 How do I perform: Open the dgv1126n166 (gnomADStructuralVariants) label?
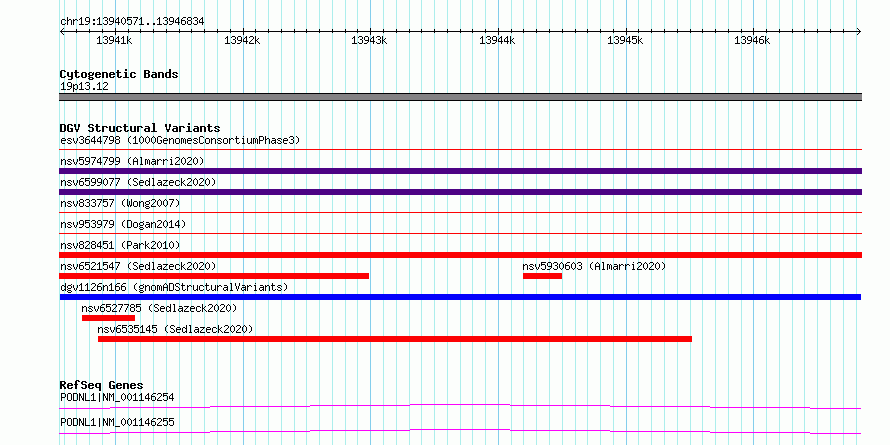[x=174, y=287]
